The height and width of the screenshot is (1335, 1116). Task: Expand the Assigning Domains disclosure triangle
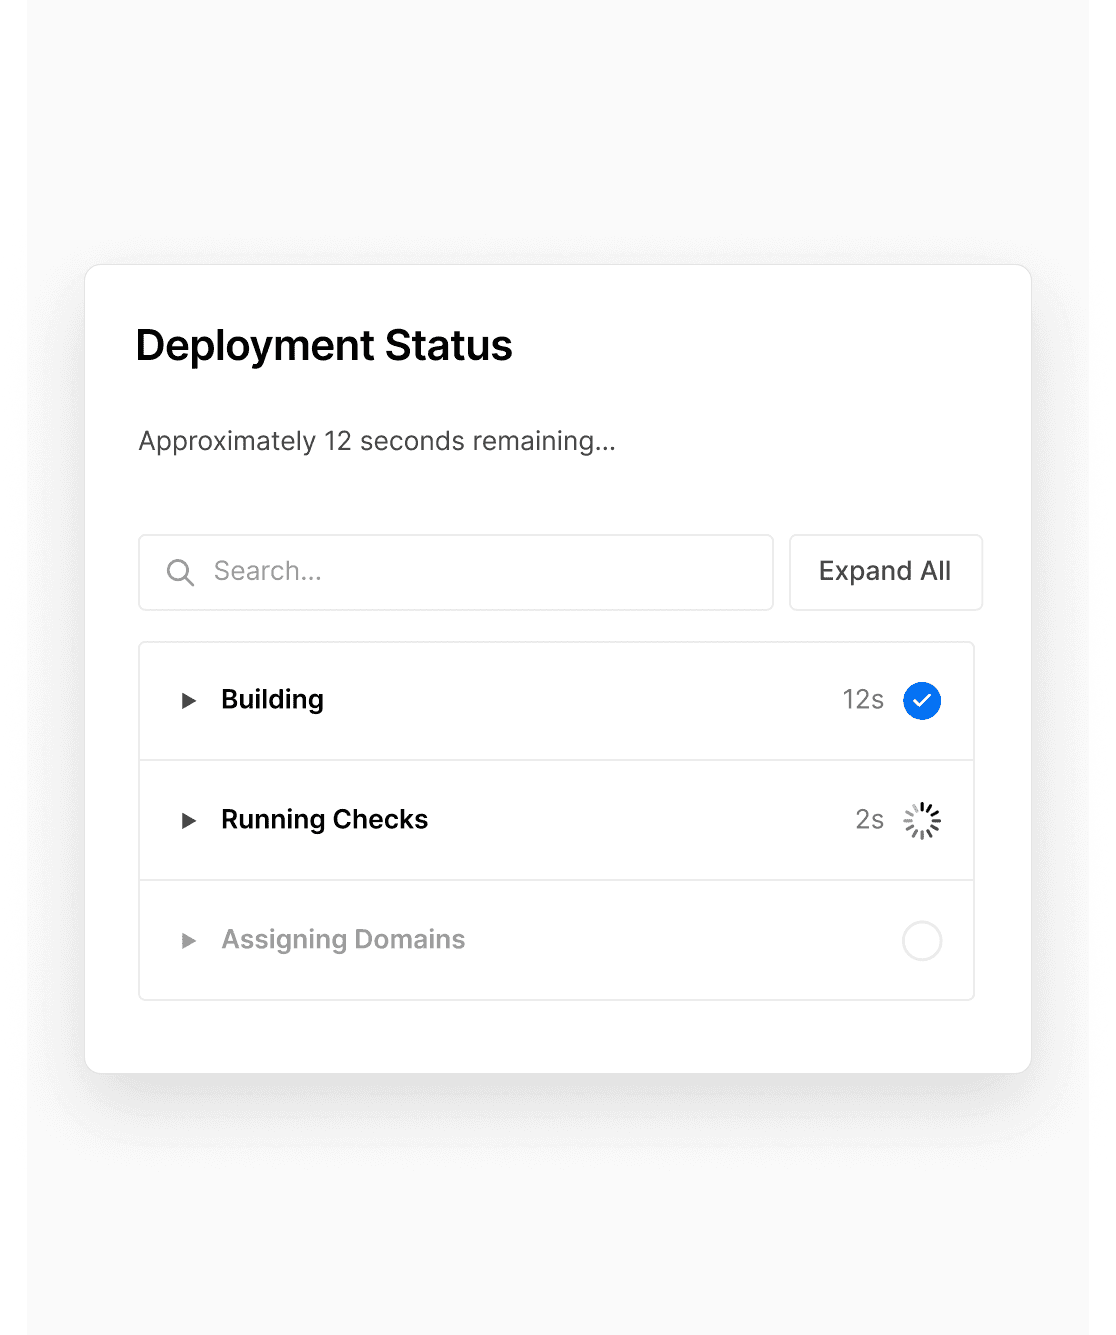tap(188, 941)
